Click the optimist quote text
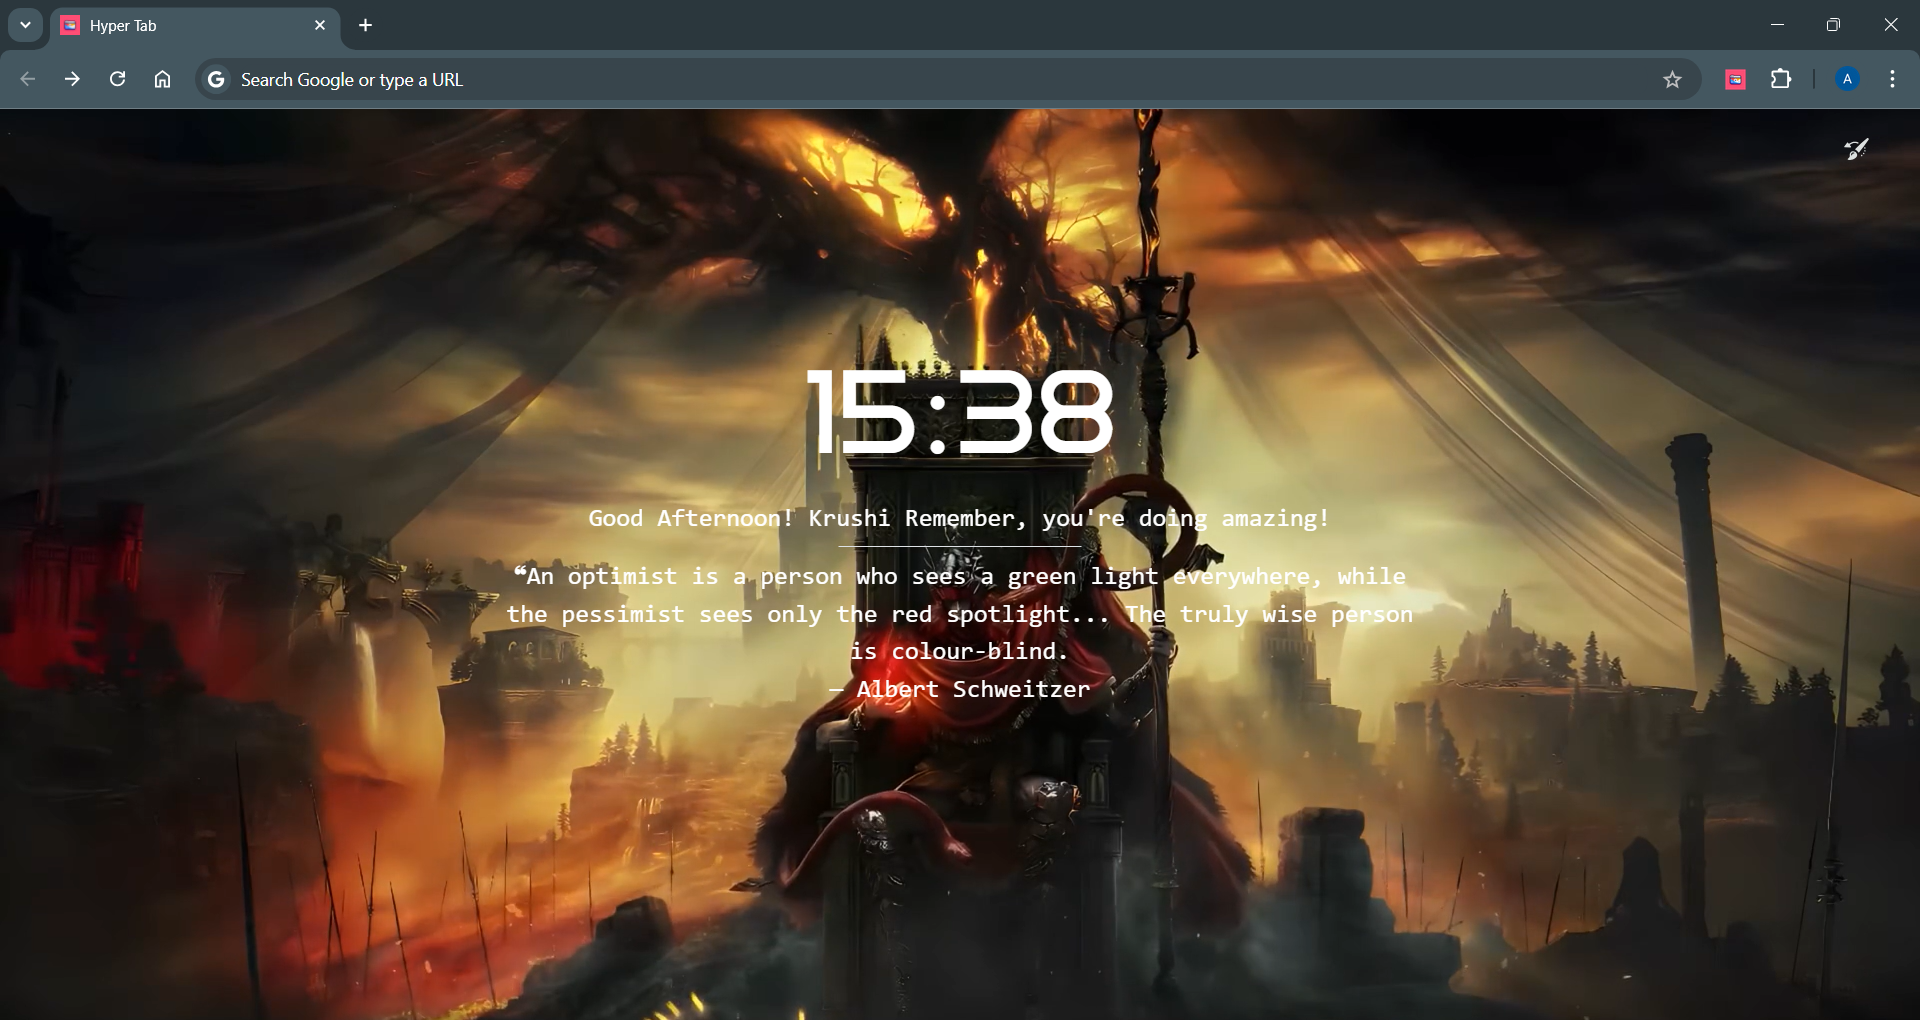The height and width of the screenshot is (1020, 1920). pos(959,613)
